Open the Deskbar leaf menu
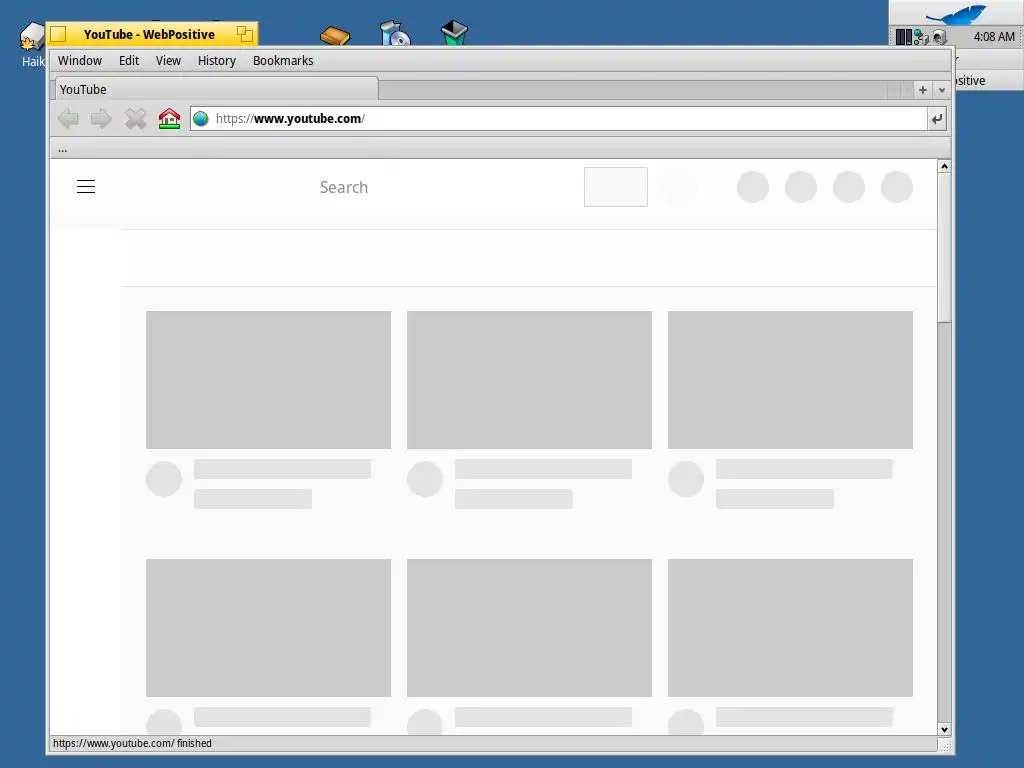The height and width of the screenshot is (768, 1024). [955, 13]
